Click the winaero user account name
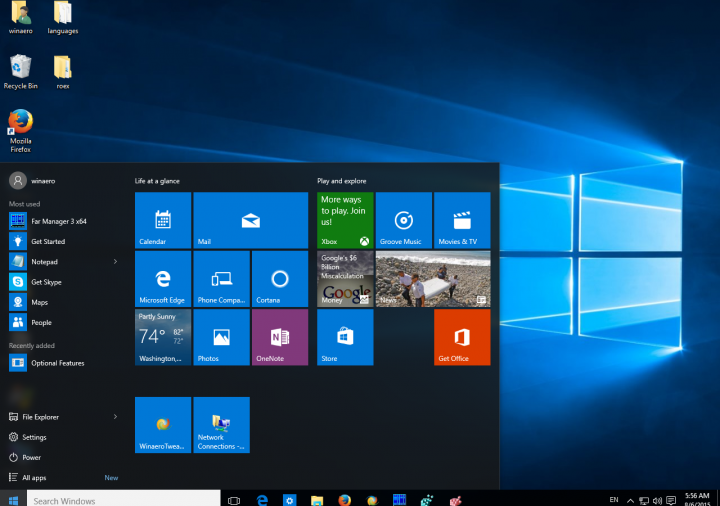This screenshot has height=506, width=720. point(43,181)
